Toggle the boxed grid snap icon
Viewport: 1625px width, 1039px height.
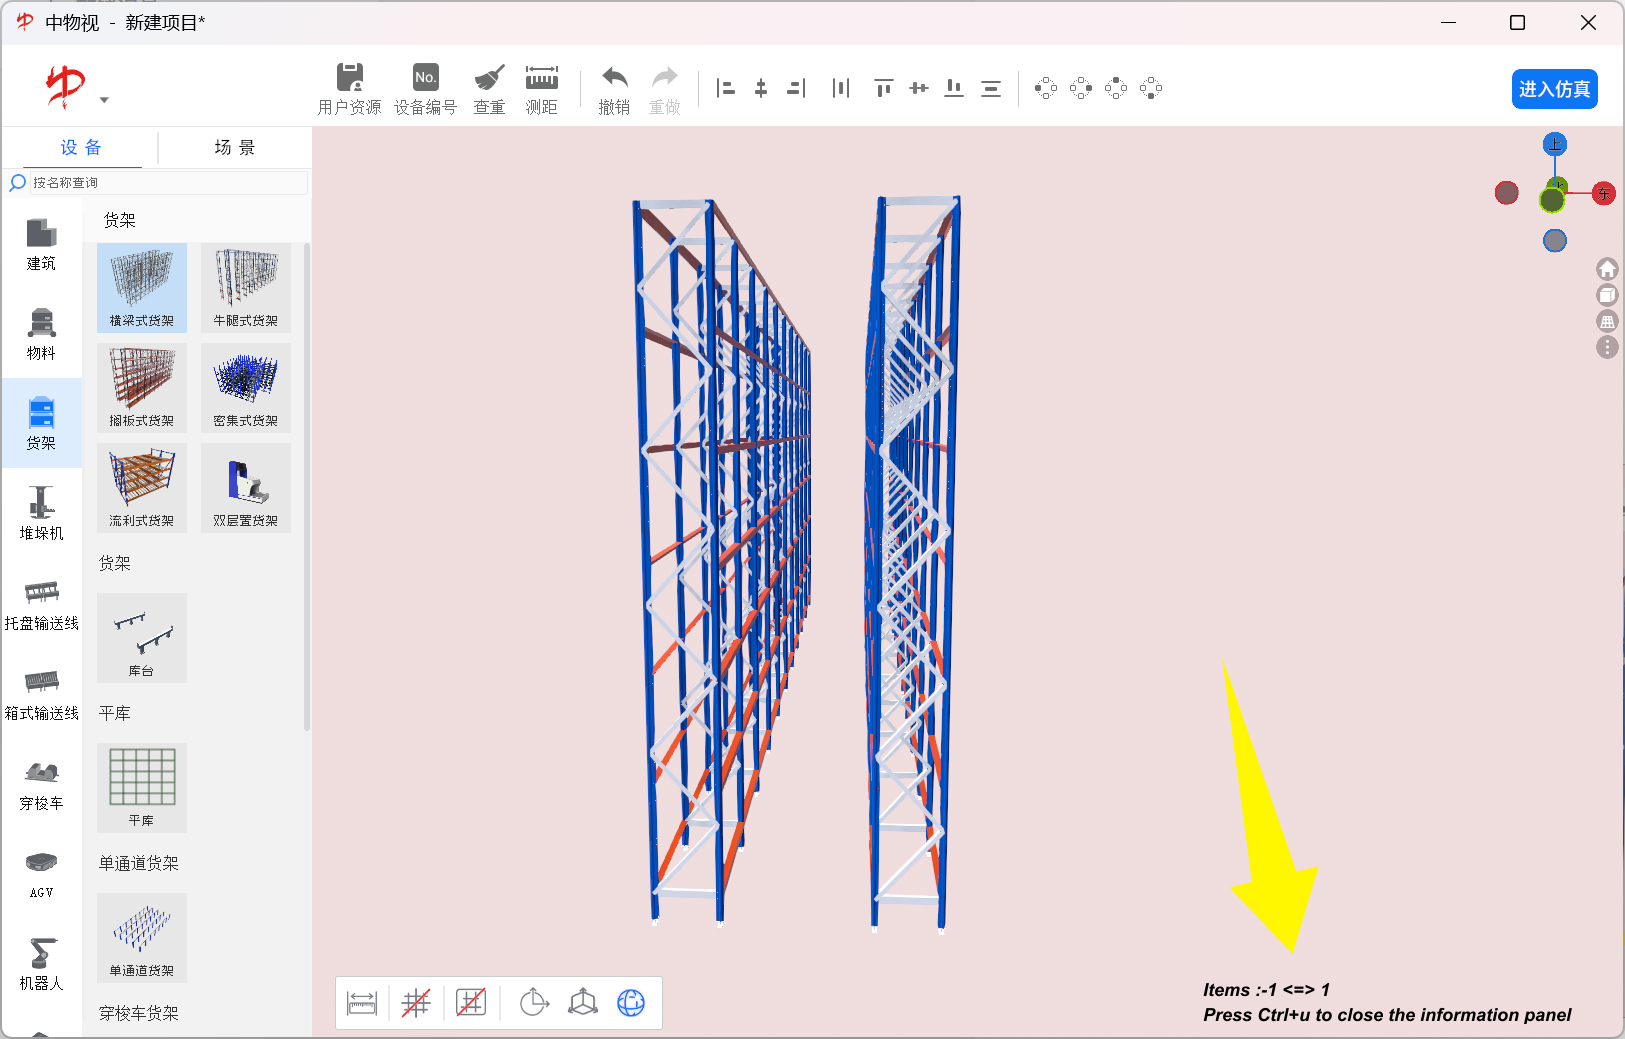click(471, 1002)
